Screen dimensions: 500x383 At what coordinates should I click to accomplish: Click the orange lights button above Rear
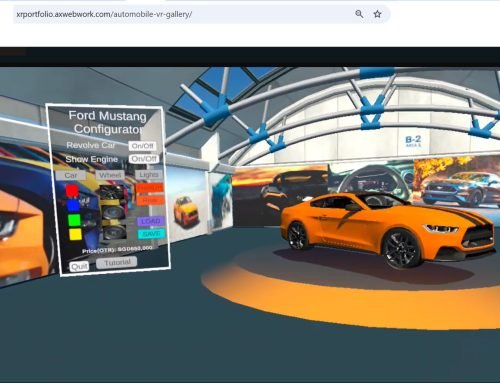(149, 188)
